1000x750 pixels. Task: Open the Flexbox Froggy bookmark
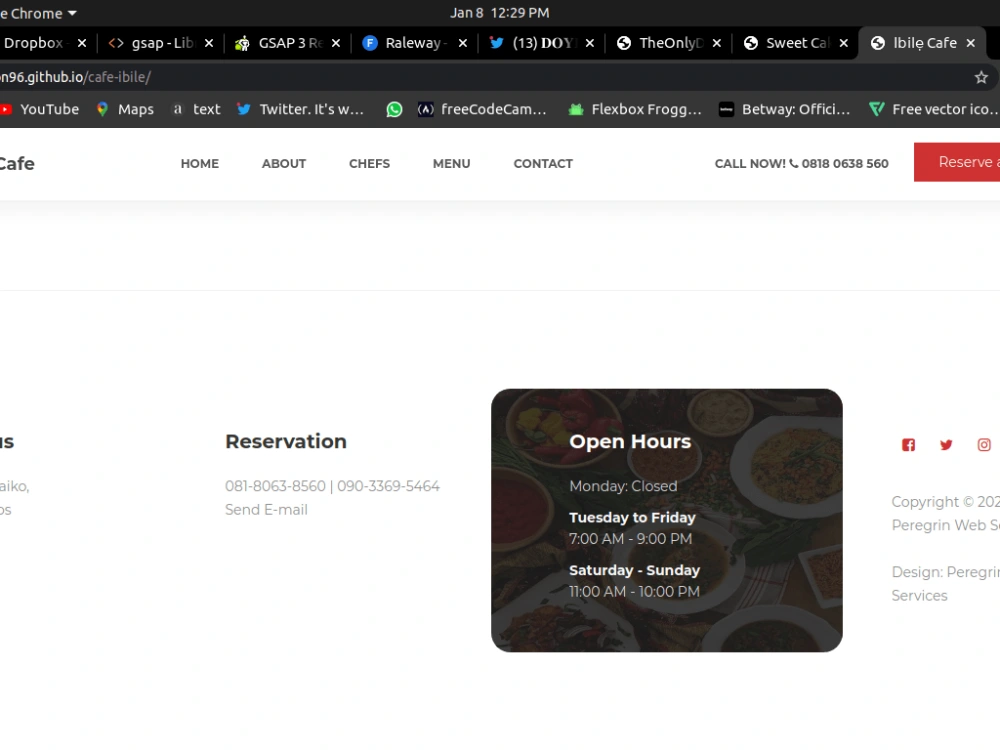click(635, 109)
